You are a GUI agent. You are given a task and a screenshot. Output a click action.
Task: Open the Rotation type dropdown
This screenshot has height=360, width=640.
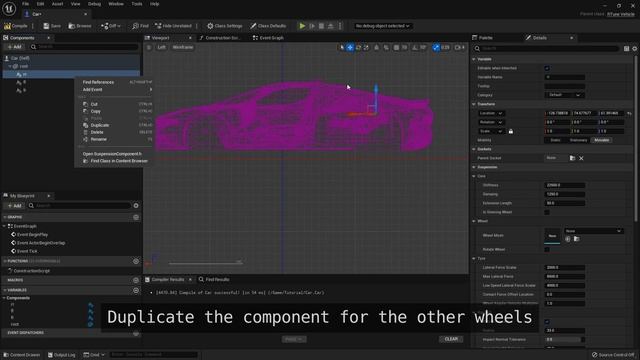tap(491, 122)
